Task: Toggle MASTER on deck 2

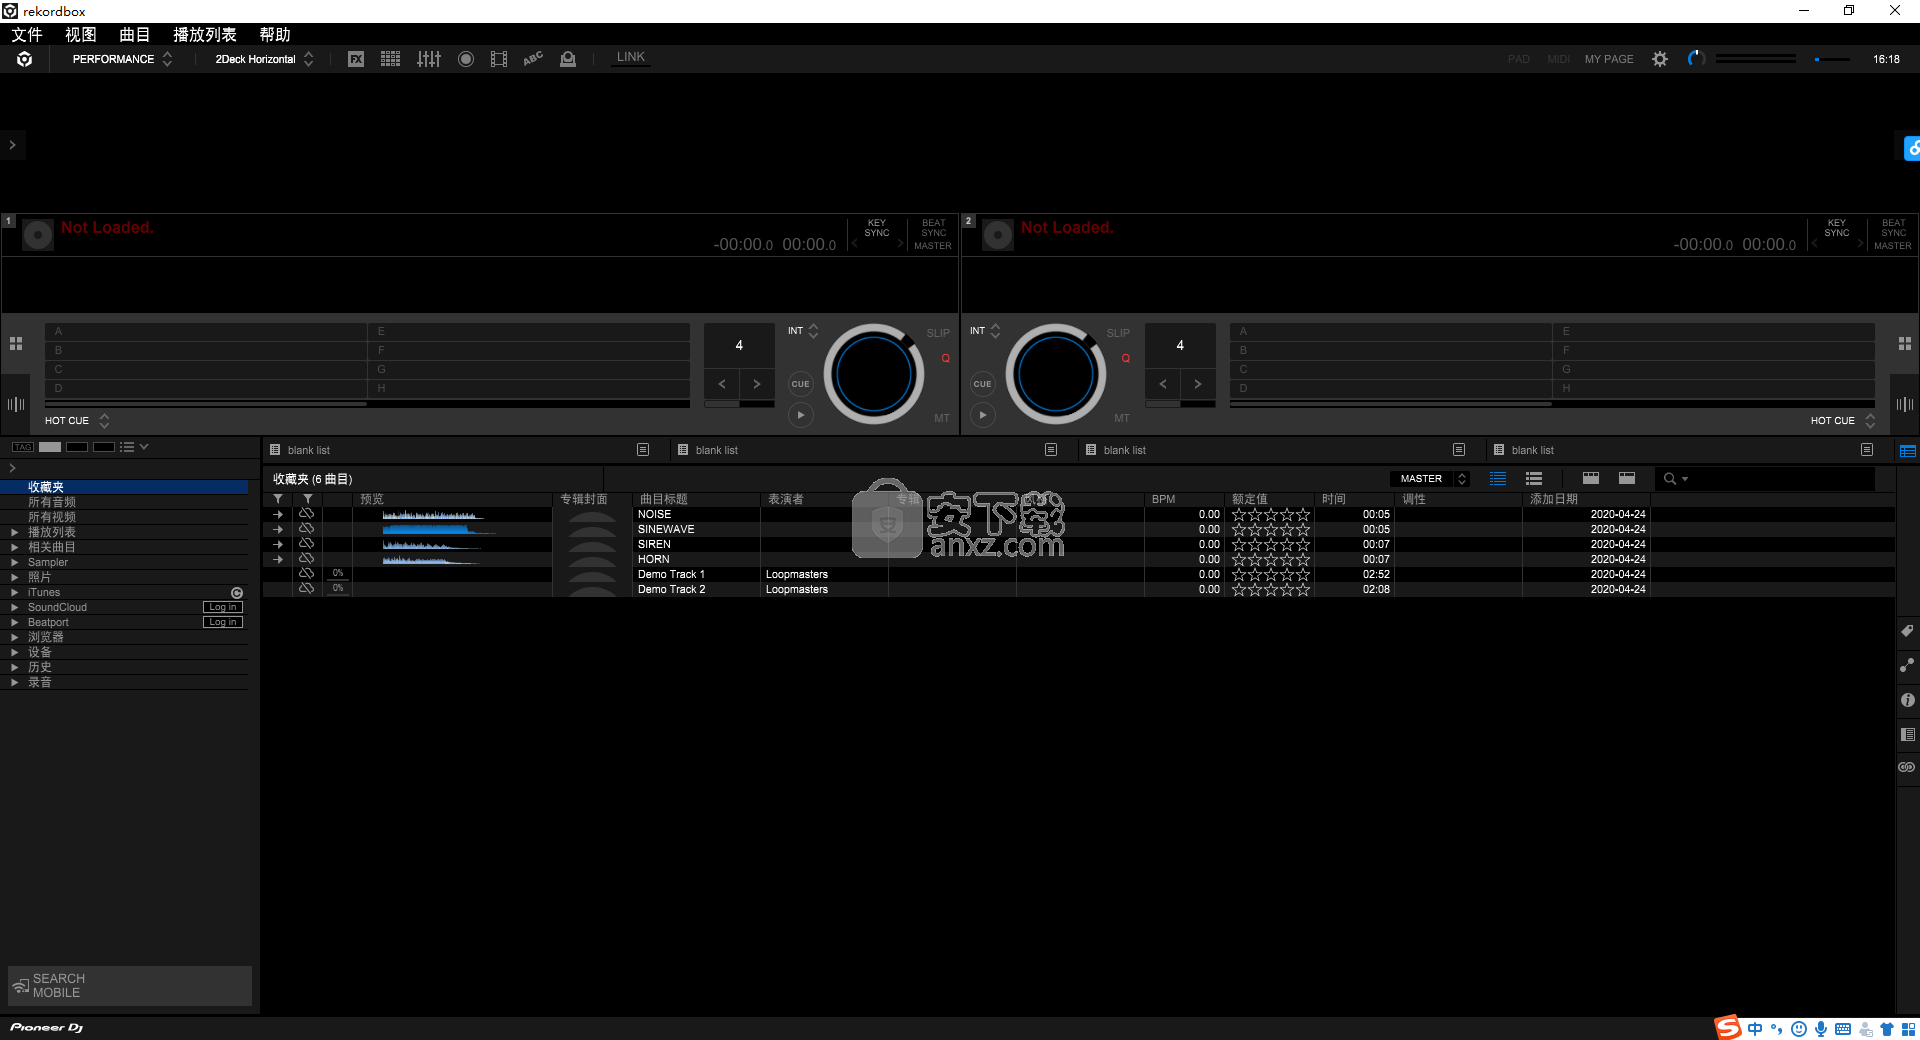Action: 1893,246
